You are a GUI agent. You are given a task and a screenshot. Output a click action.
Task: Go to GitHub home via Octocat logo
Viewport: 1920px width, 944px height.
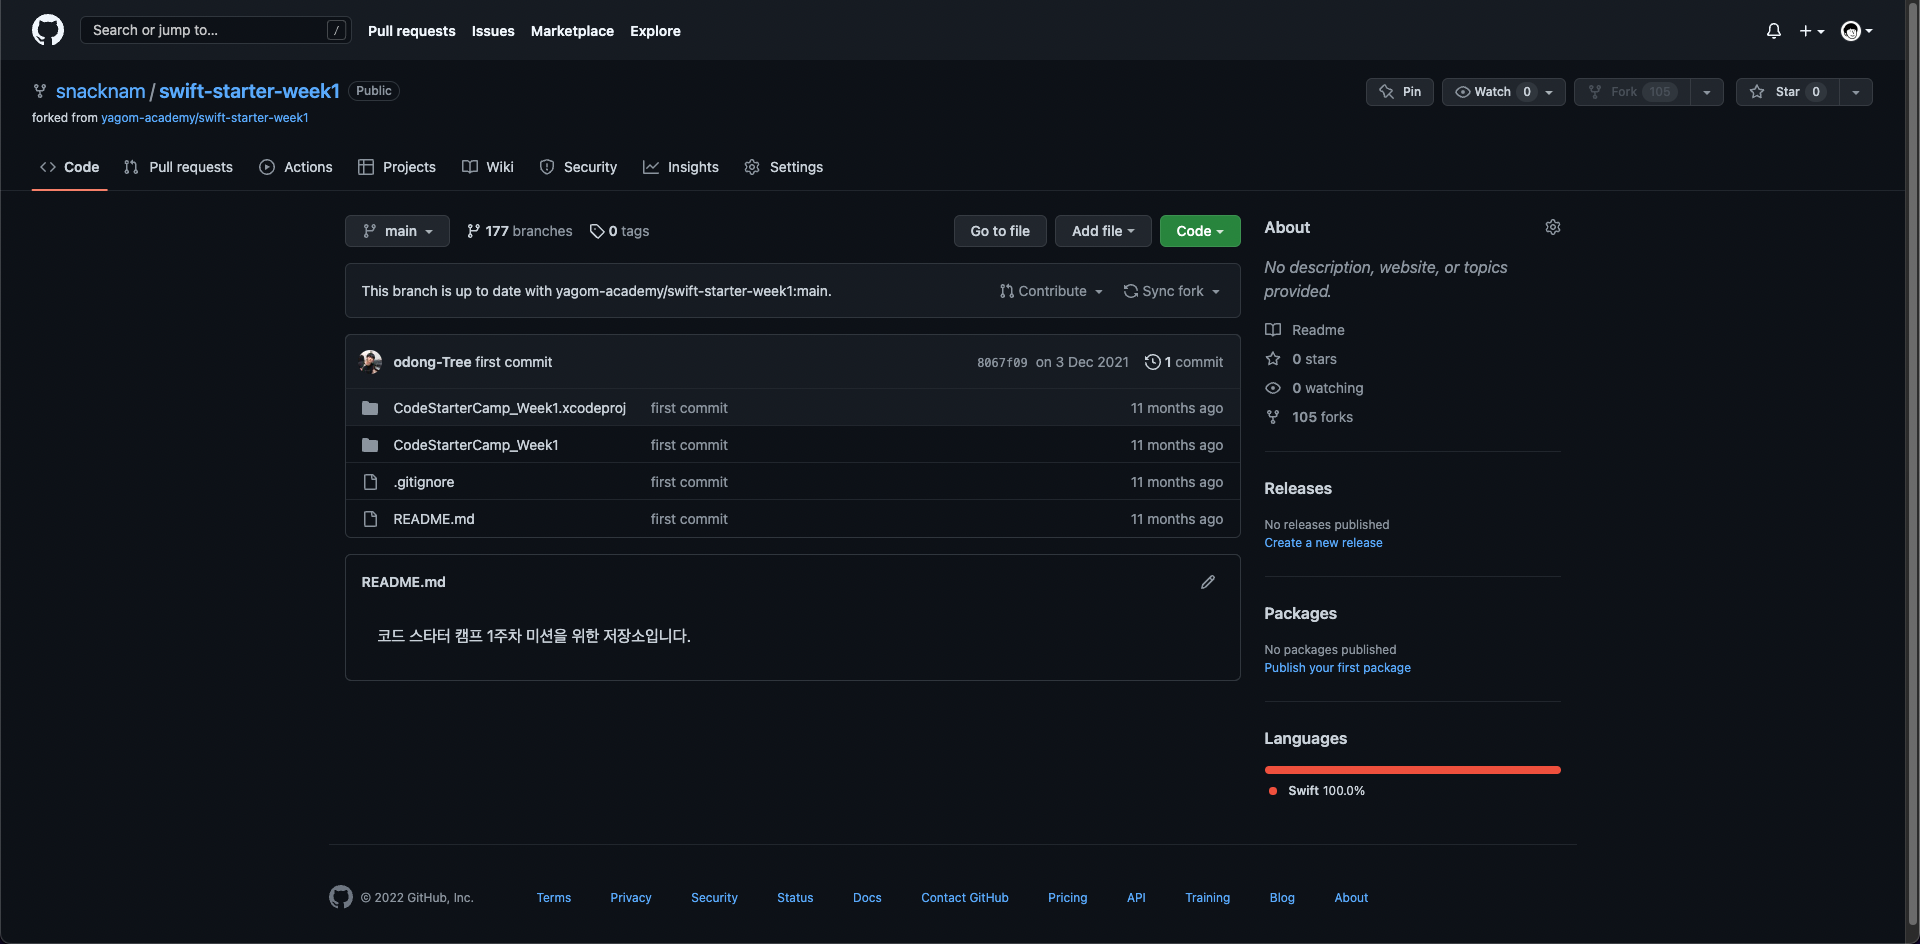click(x=48, y=30)
